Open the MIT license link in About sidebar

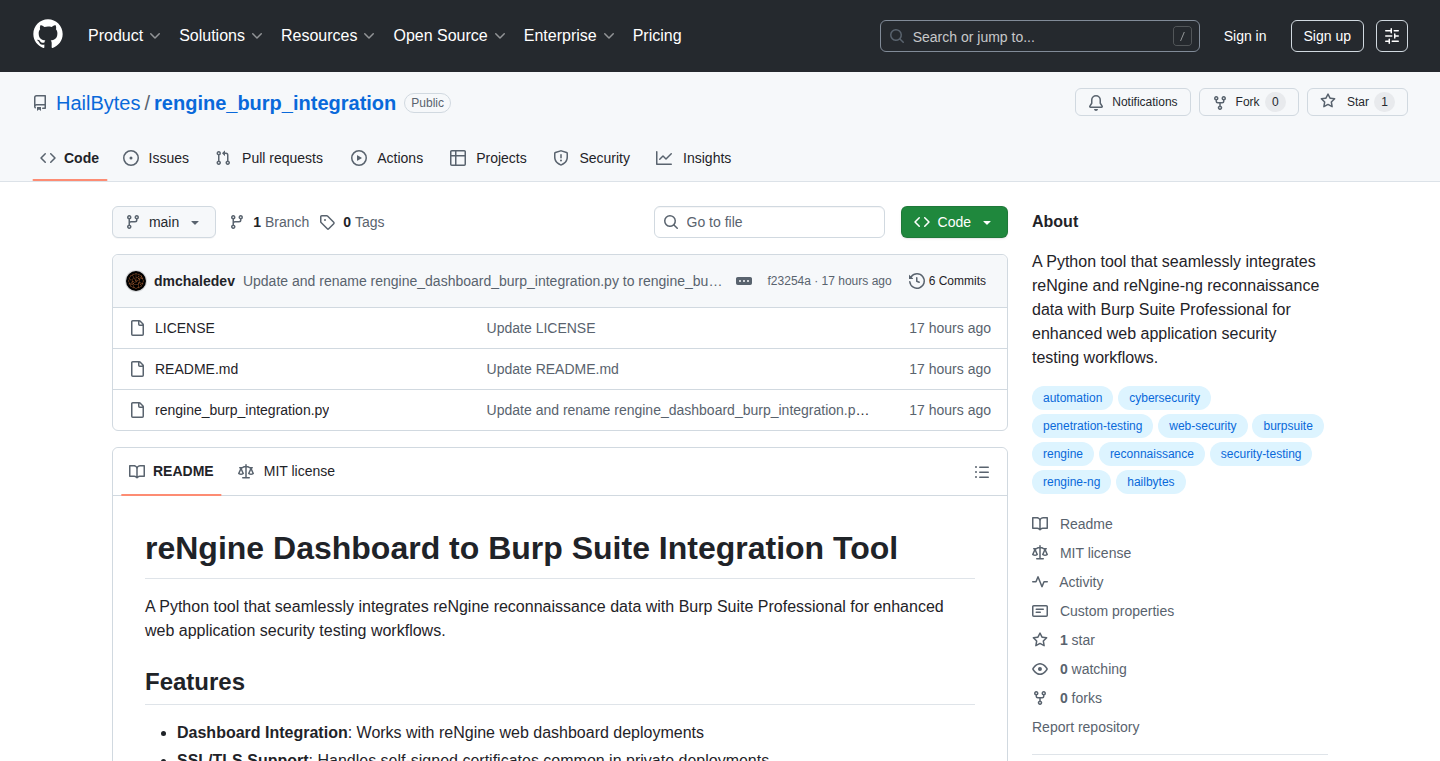pos(1082,553)
